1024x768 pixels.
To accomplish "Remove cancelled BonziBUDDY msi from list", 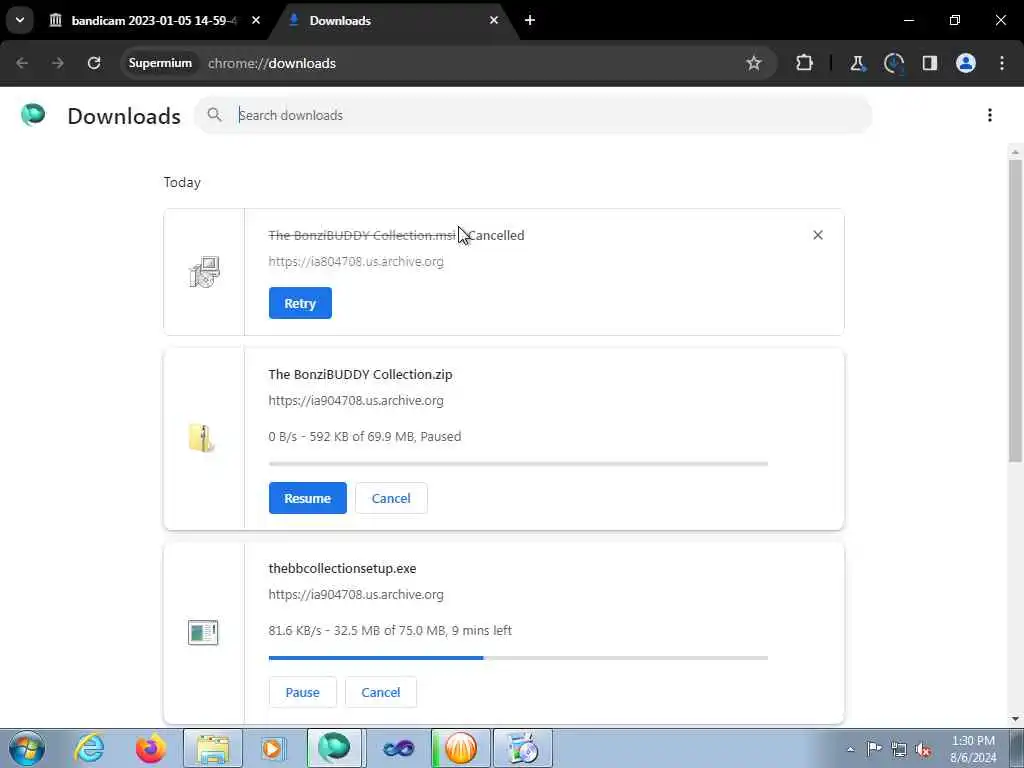I will tap(818, 235).
